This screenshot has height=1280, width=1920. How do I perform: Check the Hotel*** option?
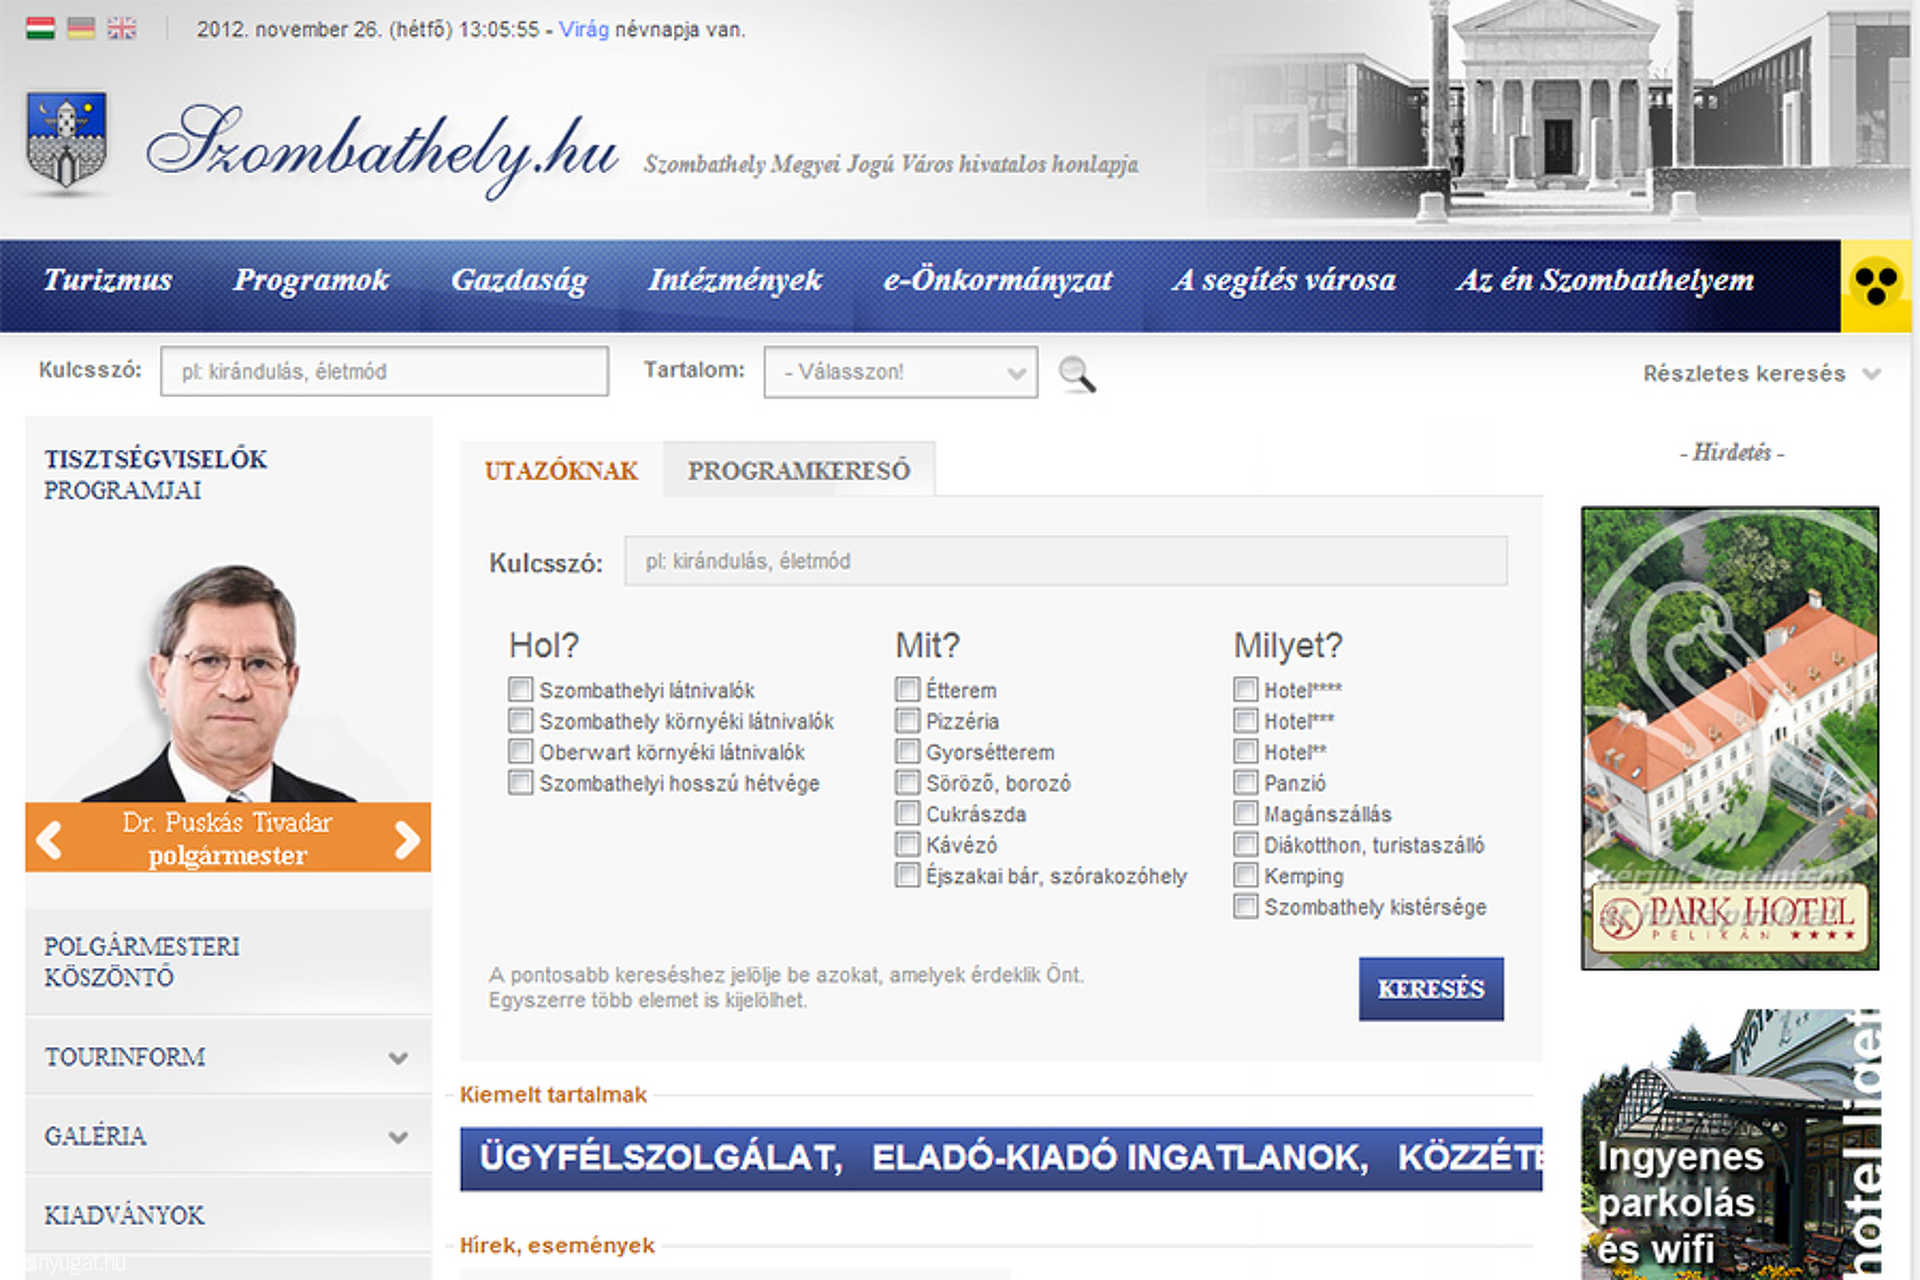click(x=1245, y=720)
